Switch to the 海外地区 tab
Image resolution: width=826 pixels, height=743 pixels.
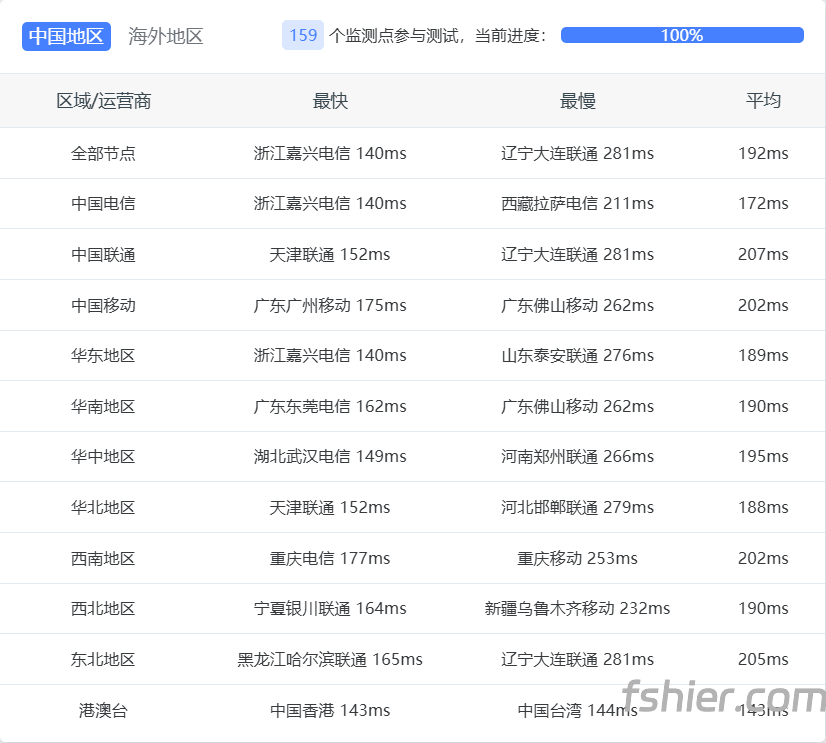tap(166, 36)
